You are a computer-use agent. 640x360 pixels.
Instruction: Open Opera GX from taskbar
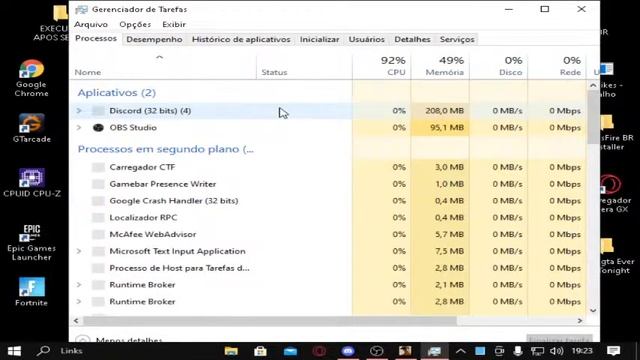click(x=319, y=351)
